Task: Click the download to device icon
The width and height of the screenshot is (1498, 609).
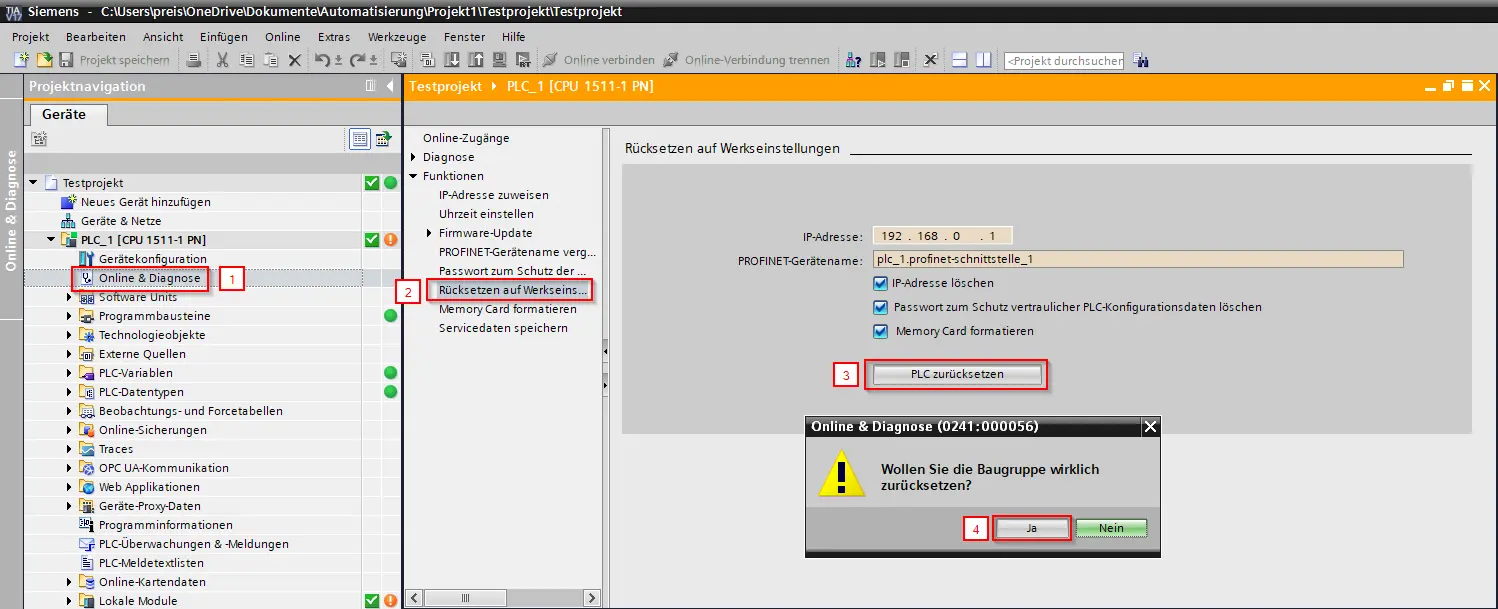Action: (451, 60)
